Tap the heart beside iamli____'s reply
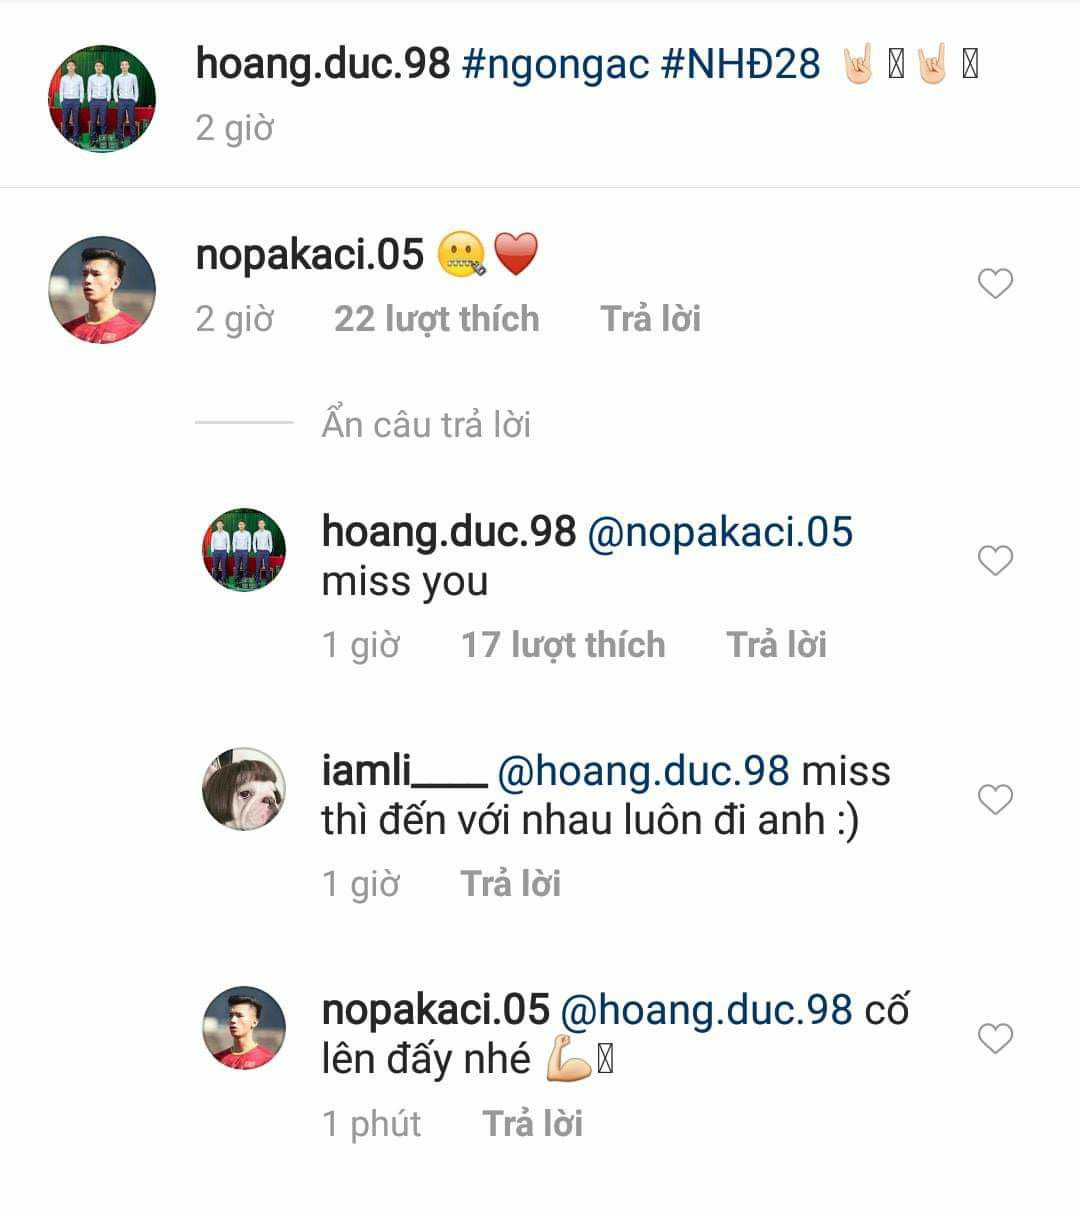The image size is (1080, 1216). click(x=995, y=800)
